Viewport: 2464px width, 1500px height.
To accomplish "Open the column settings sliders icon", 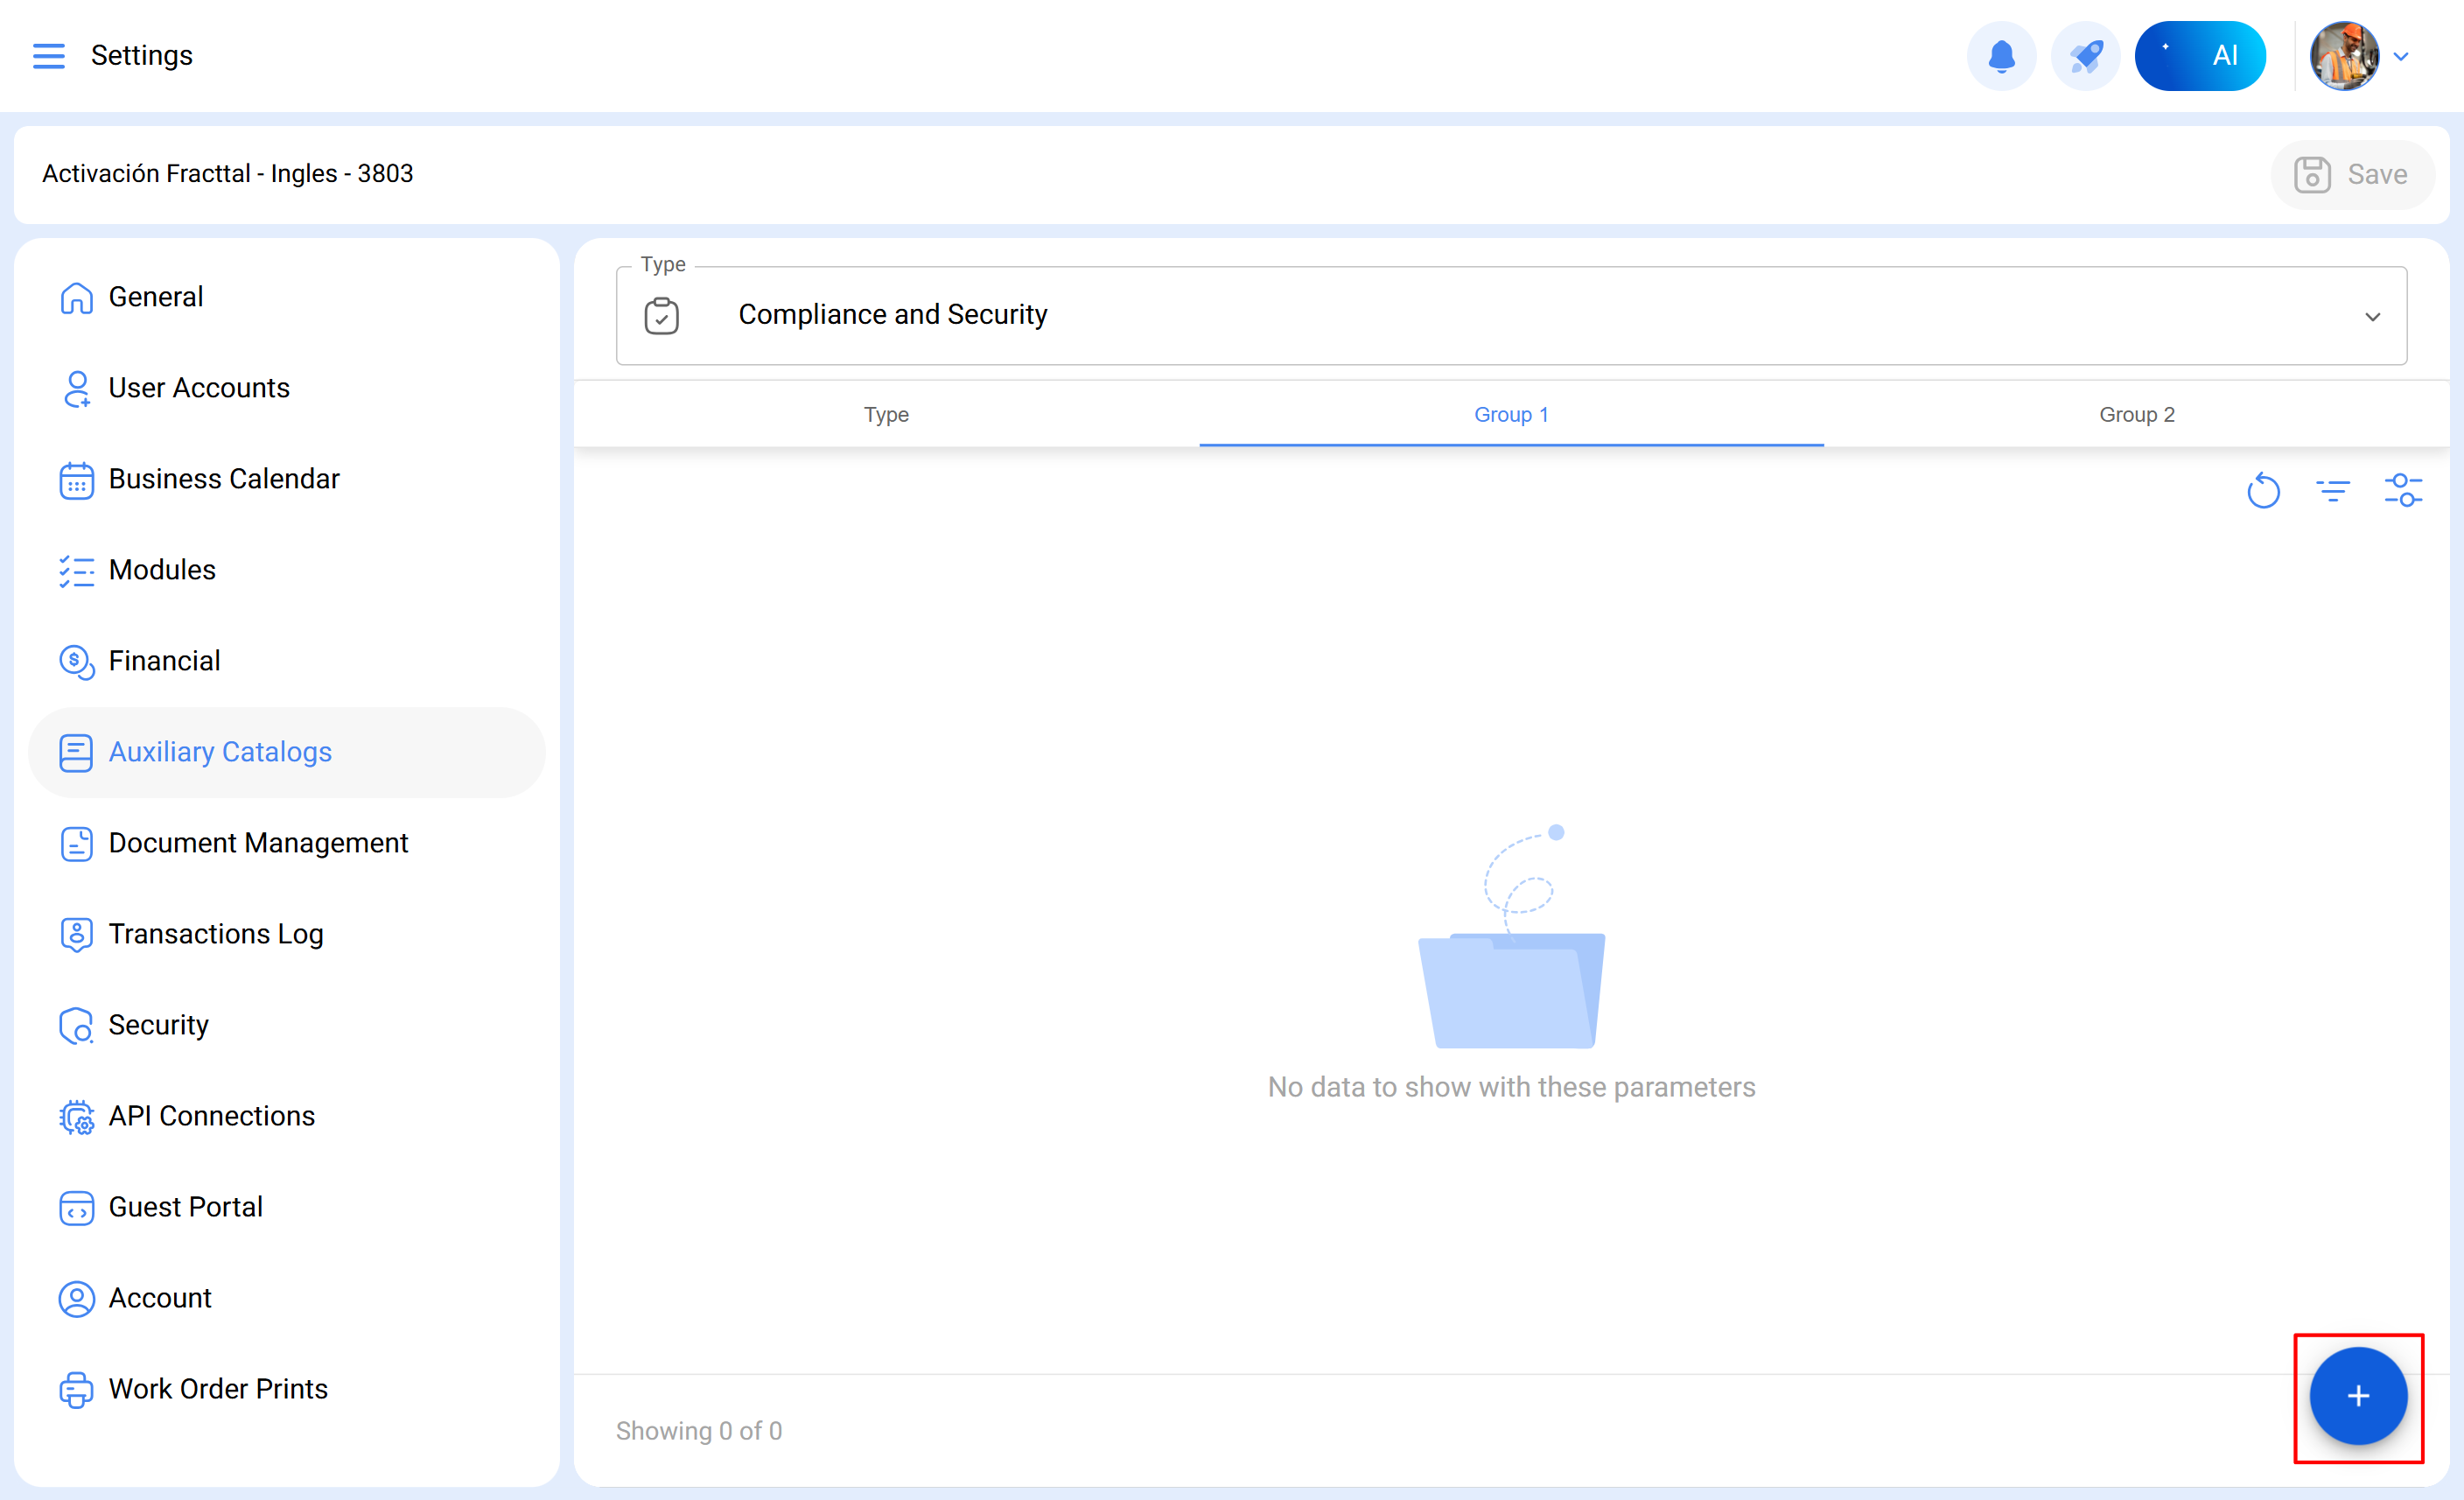I will [x=2403, y=491].
